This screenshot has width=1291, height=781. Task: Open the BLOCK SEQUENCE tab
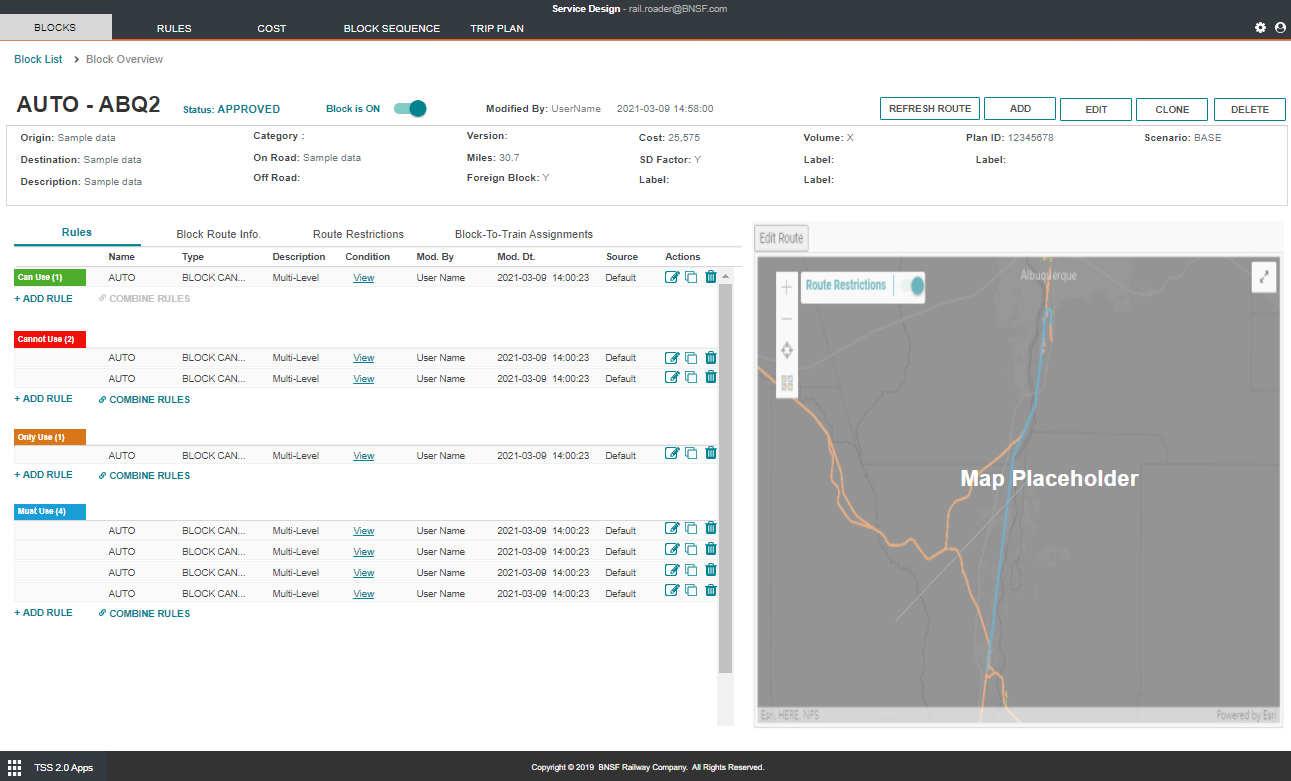(x=392, y=28)
